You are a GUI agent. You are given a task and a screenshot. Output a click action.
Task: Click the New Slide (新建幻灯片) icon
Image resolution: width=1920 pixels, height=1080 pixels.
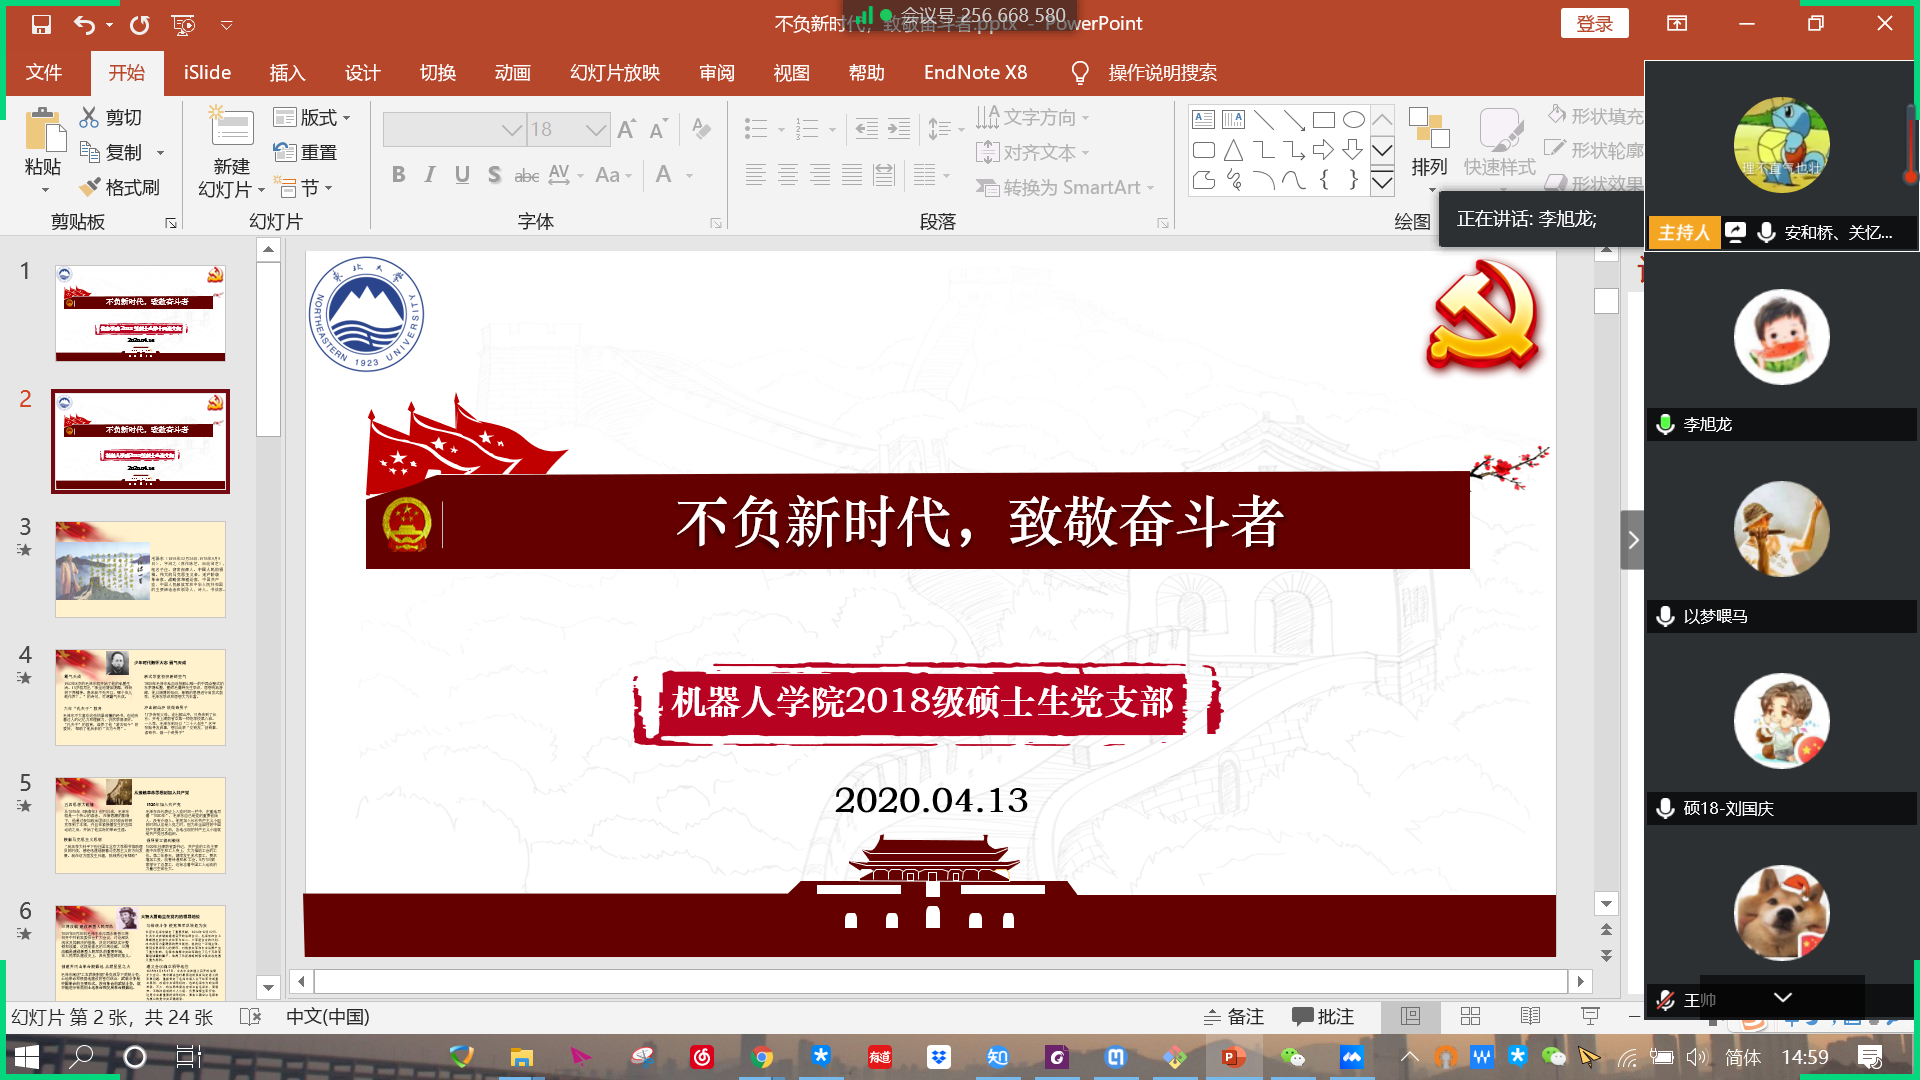(231, 129)
